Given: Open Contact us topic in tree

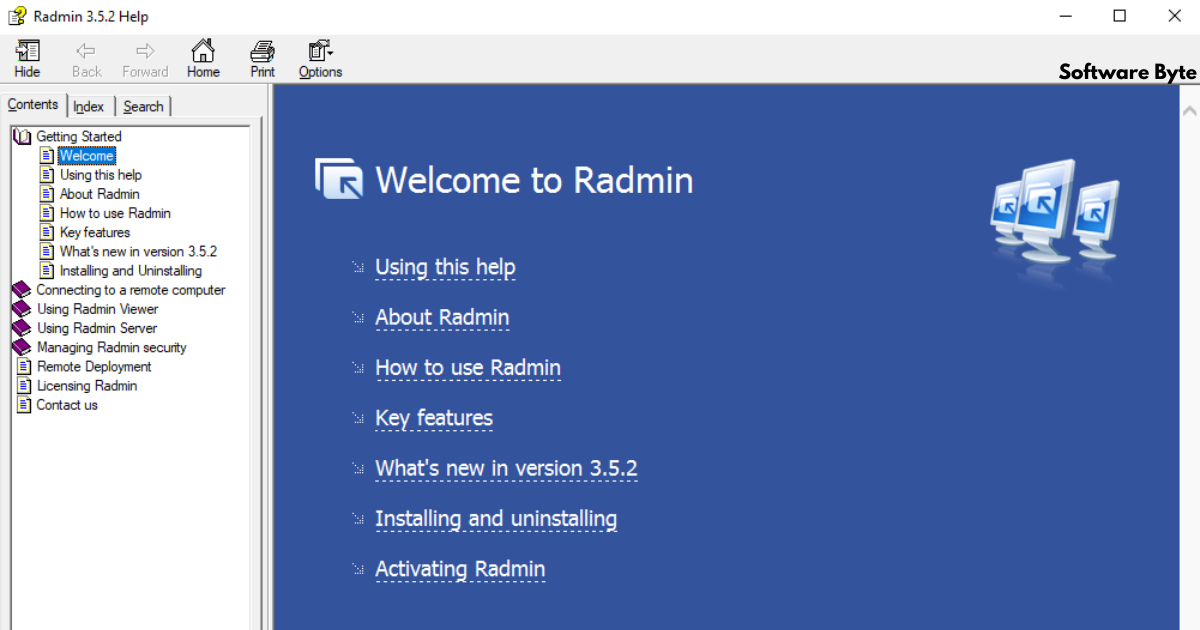Looking at the screenshot, I should [67, 405].
